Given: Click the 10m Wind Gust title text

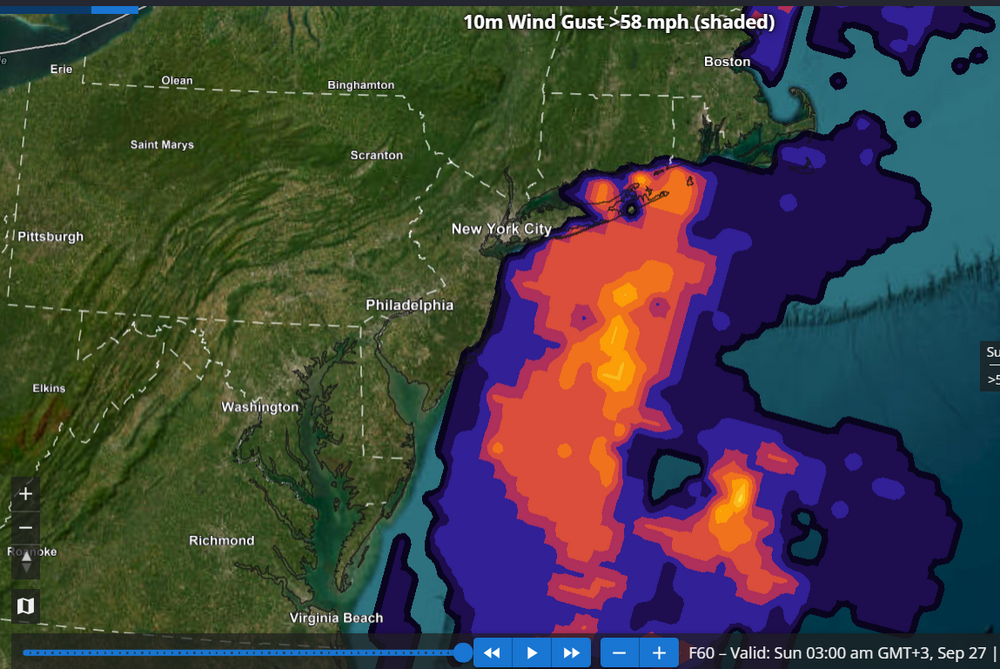Looking at the screenshot, I should (x=619, y=22).
